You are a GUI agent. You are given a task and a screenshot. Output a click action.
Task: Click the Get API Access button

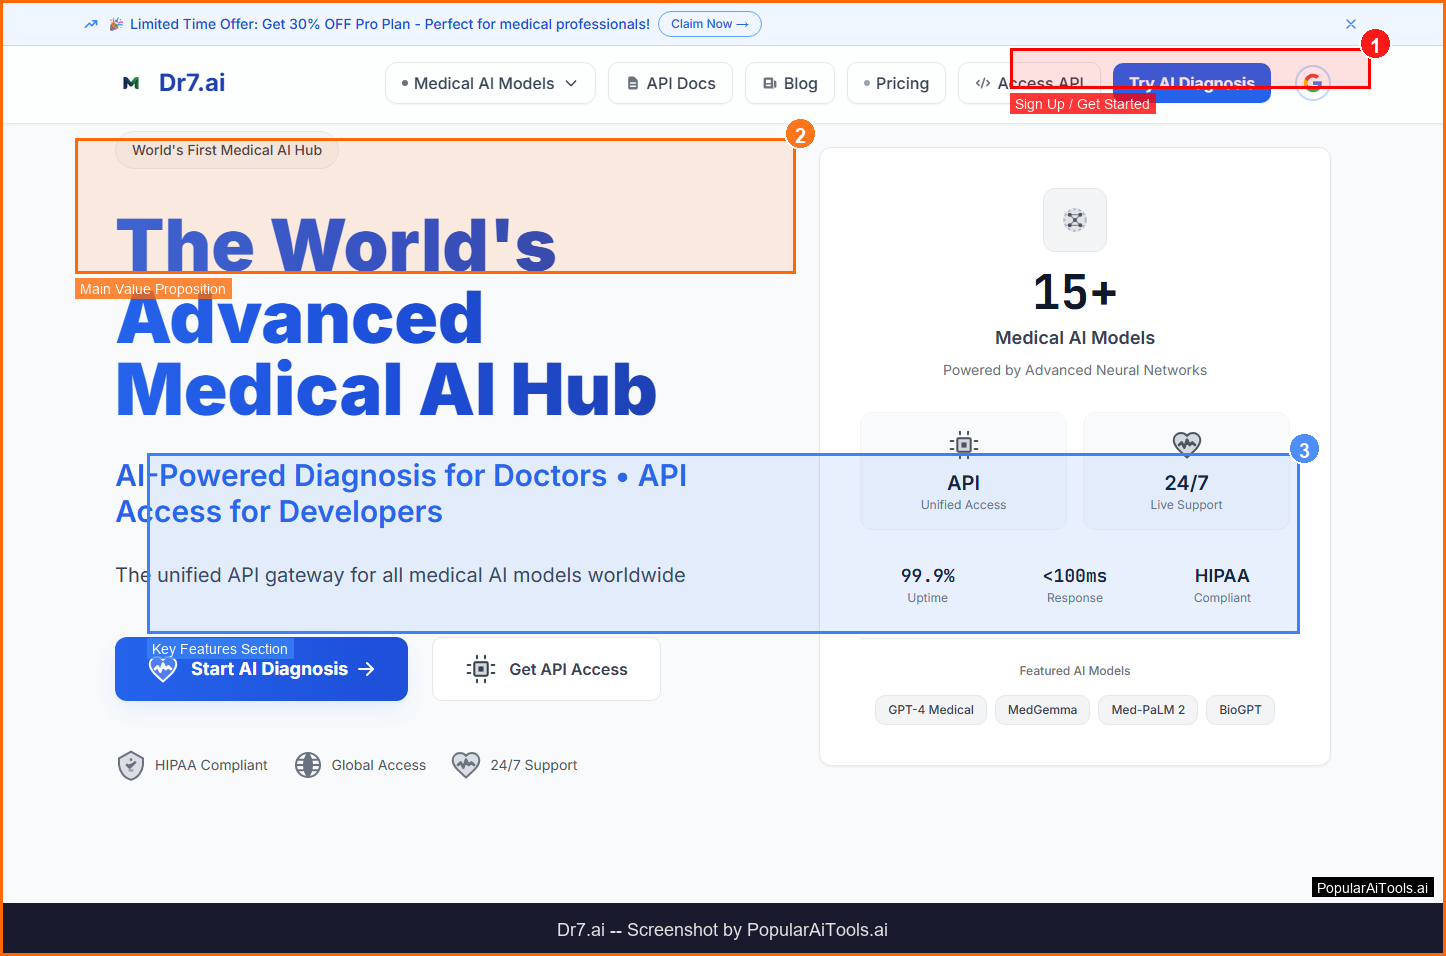pos(546,669)
